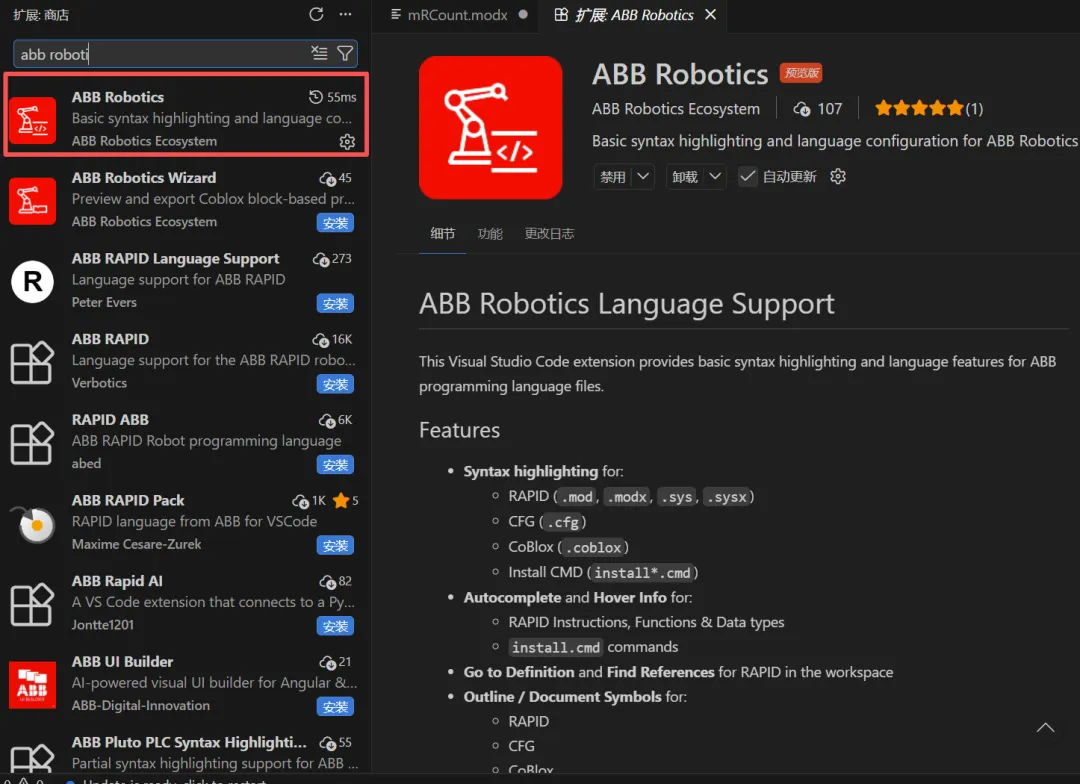1080x784 pixels.
Task: Click the .modx code label
Action: click(627, 497)
